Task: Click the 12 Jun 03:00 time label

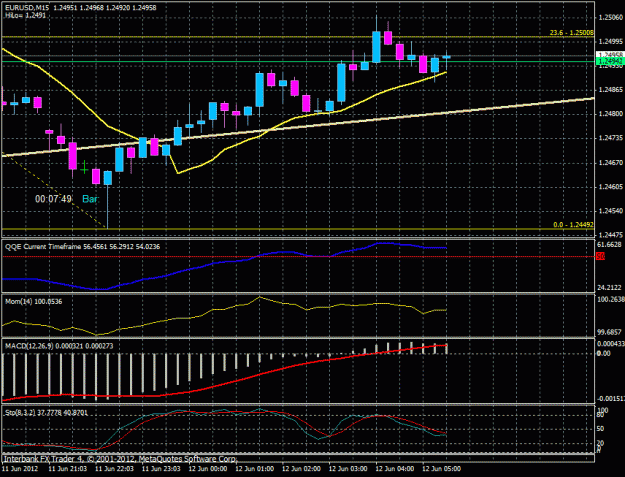Action: [348, 469]
